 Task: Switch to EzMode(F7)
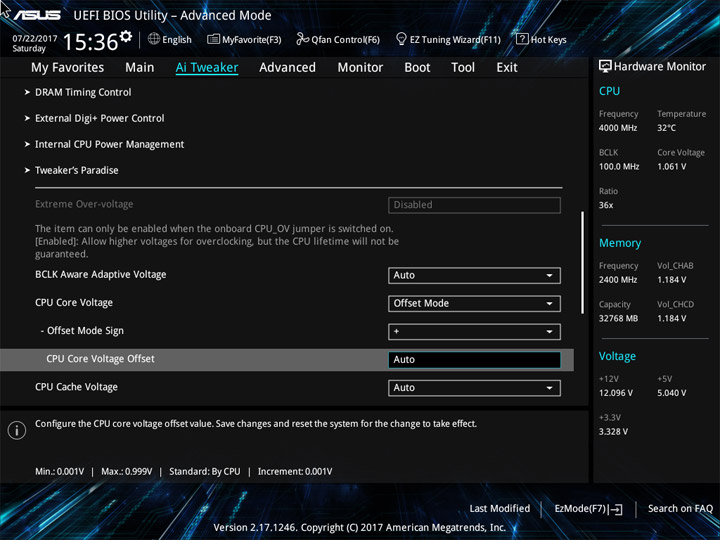tap(580, 509)
